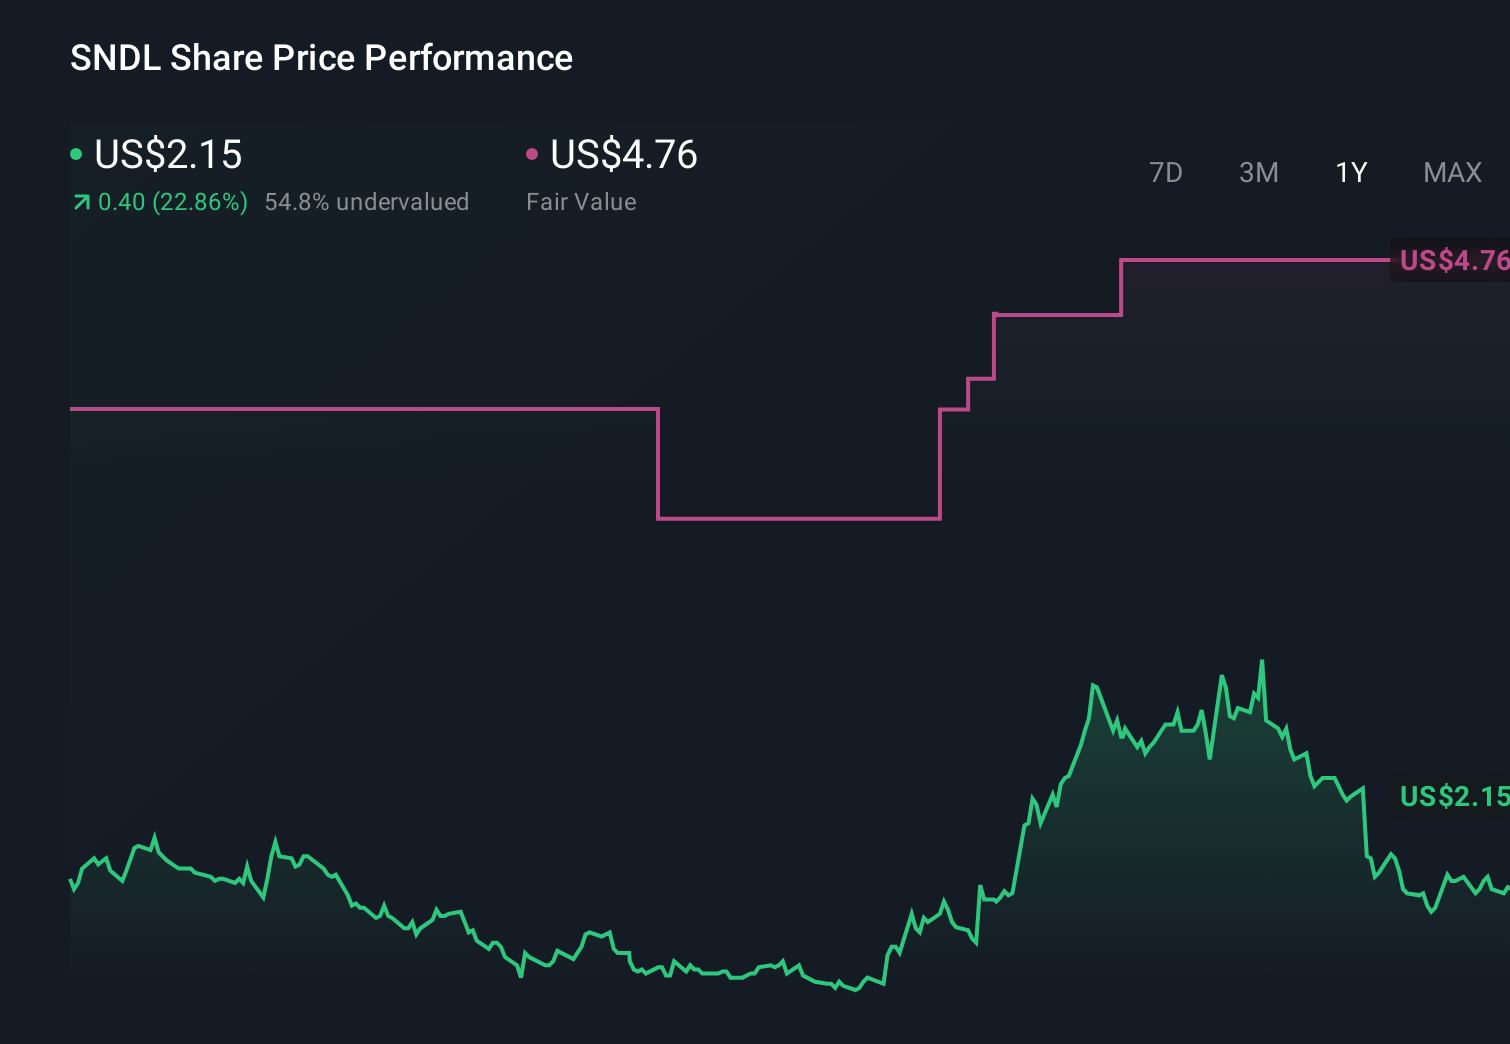This screenshot has height=1044, width=1510.
Task: Select the US$4.76 price badge
Action: pos(1452,261)
